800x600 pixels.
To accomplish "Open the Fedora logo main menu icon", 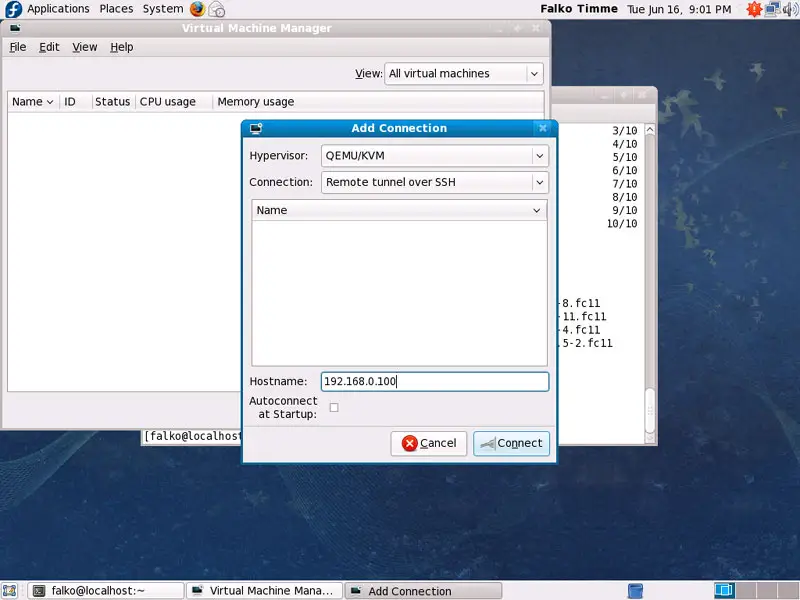I will tap(13, 9).
